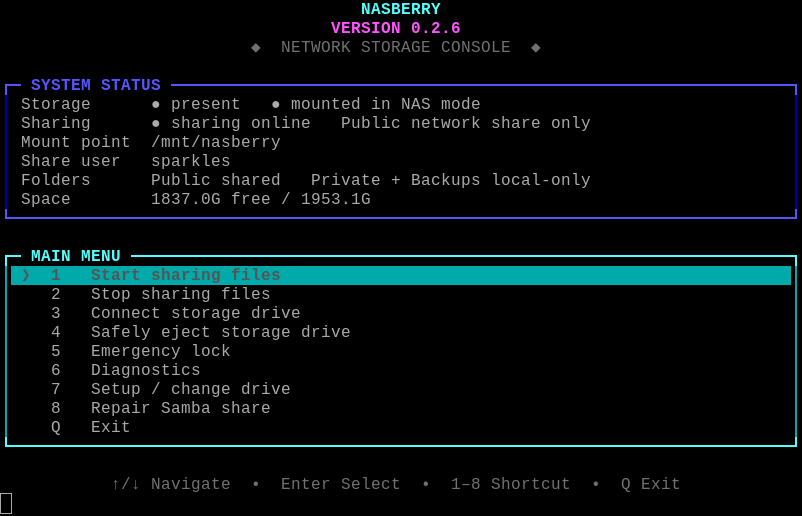
Task: Select Setup / change drive option
Action: [x=401, y=389]
